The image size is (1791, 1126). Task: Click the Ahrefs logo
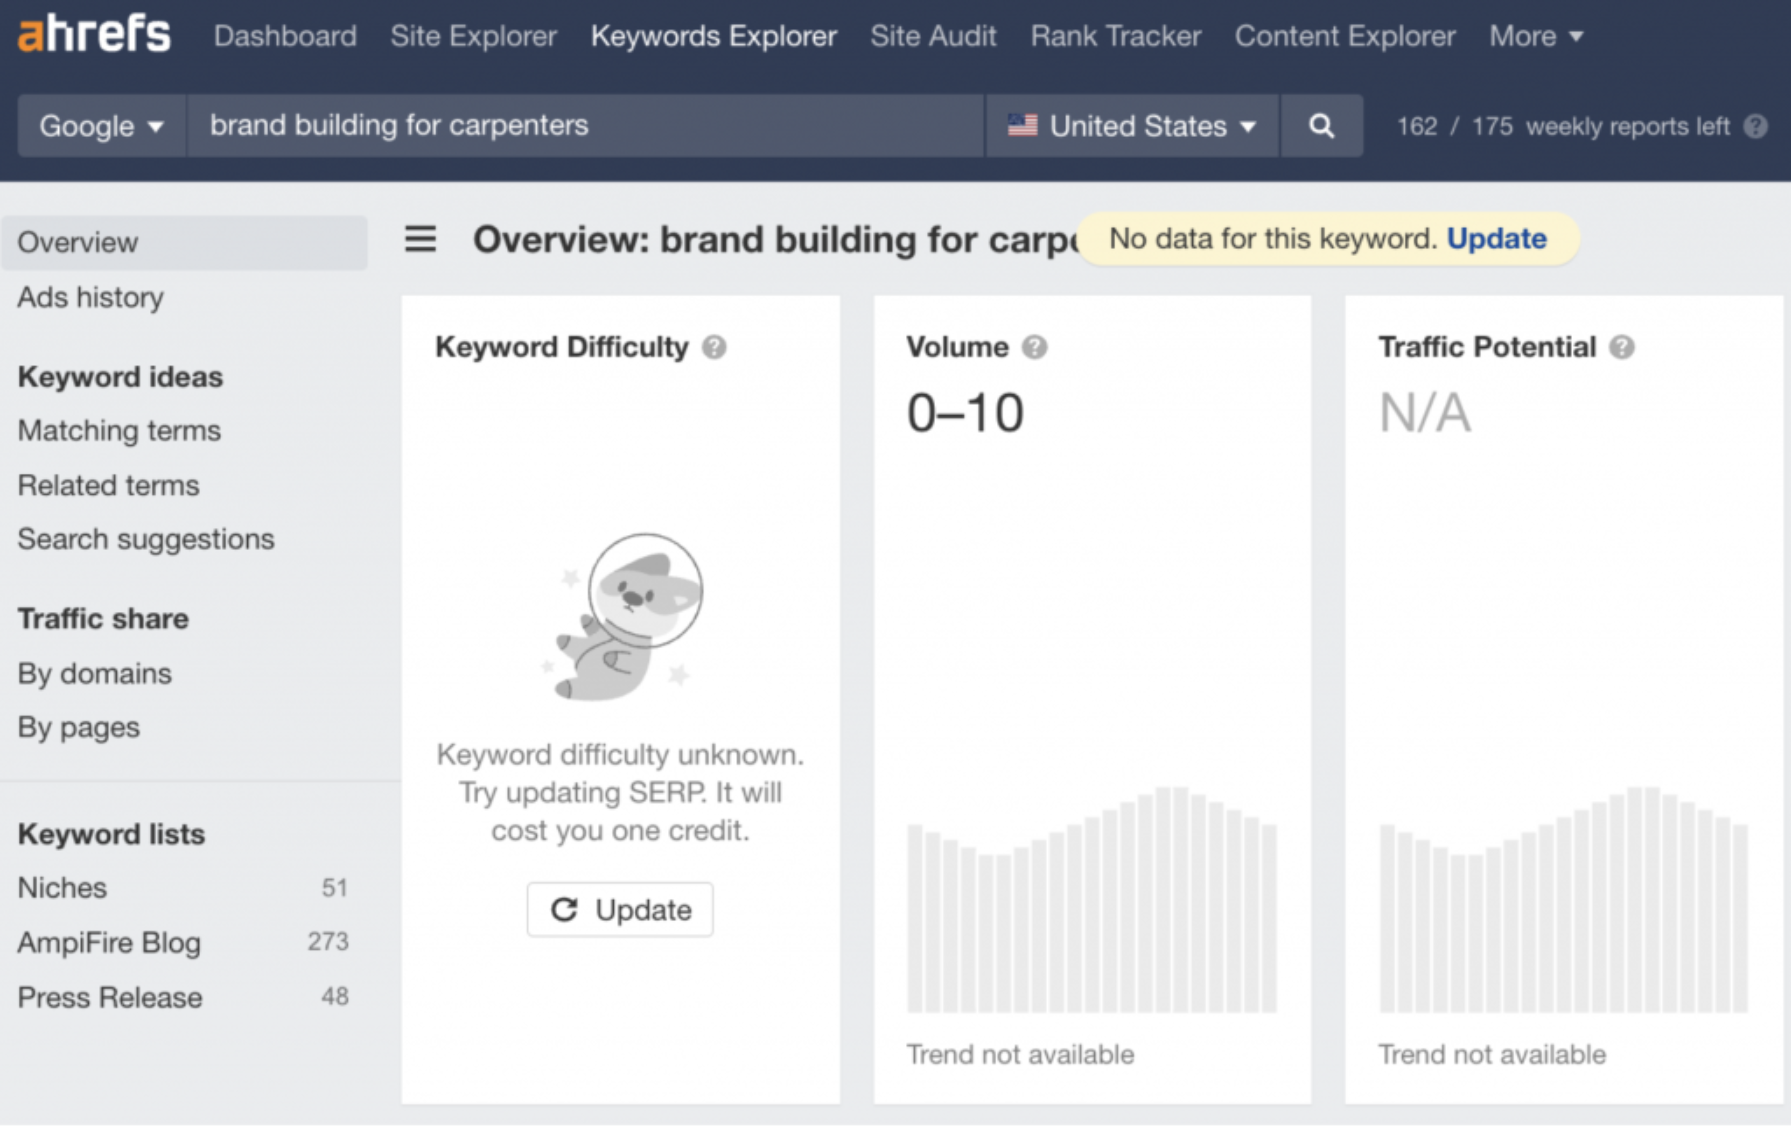coord(94,34)
